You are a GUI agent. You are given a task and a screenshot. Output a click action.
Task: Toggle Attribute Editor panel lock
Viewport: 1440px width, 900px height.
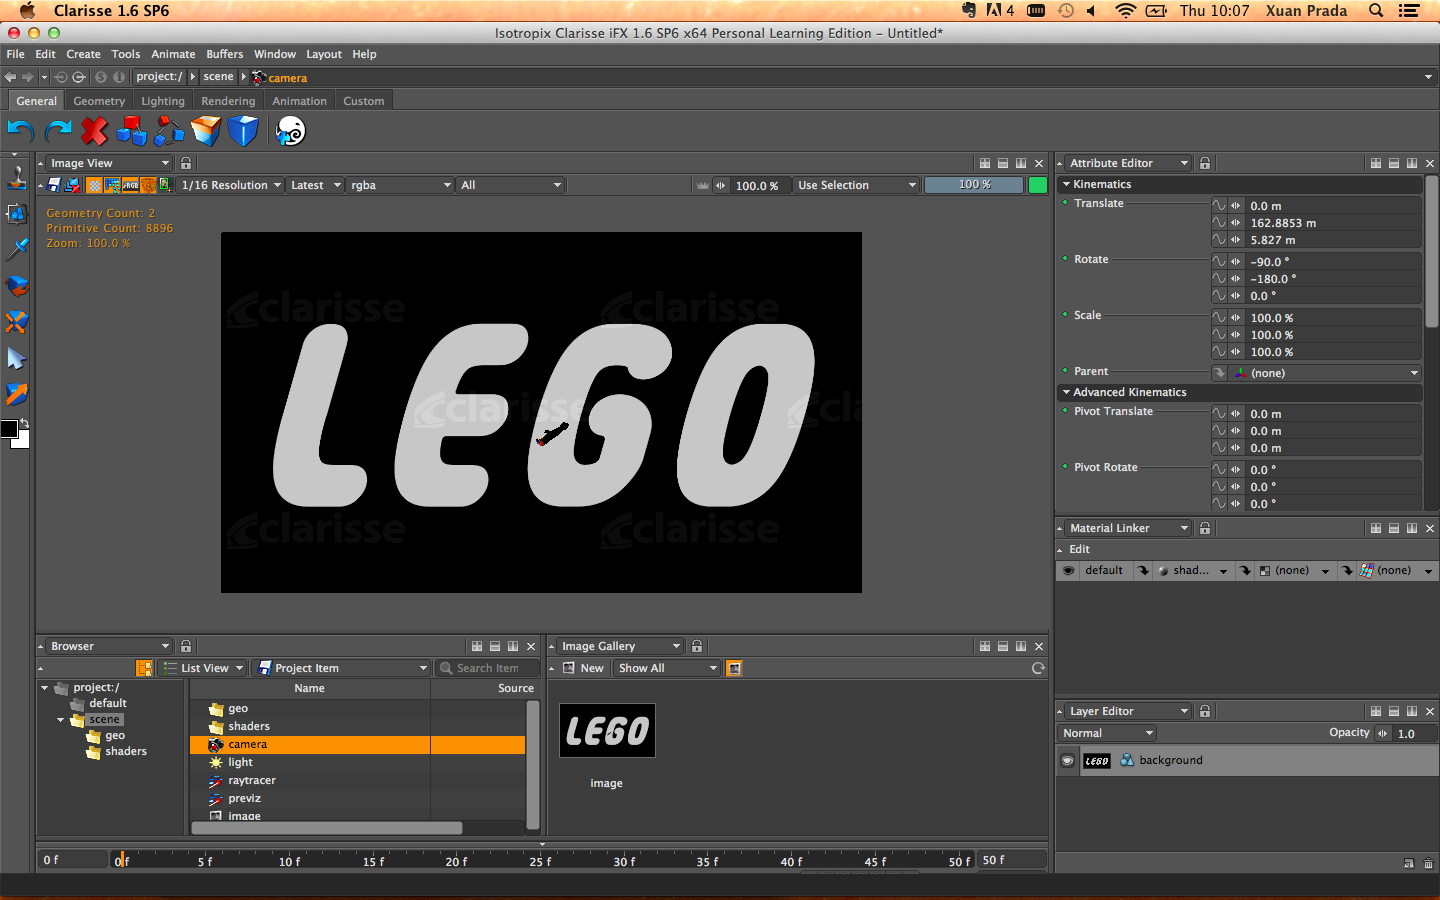point(1205,163)
